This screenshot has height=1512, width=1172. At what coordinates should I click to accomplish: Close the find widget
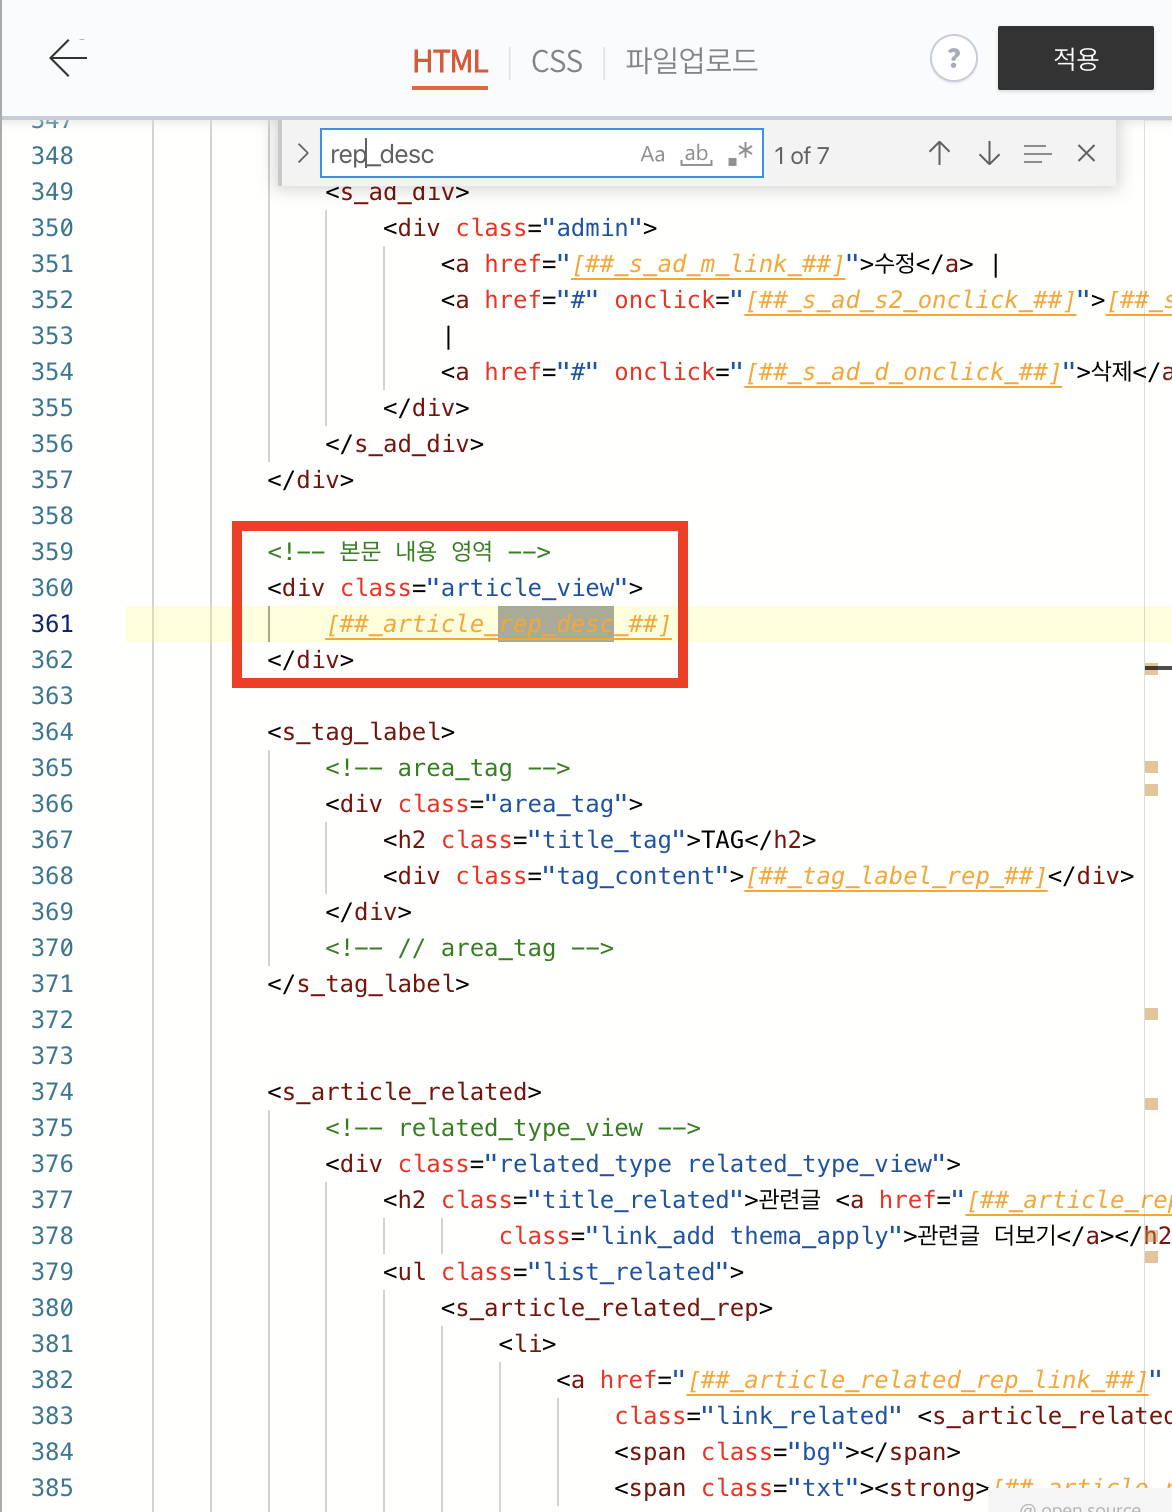click(x=1086, y=154)
